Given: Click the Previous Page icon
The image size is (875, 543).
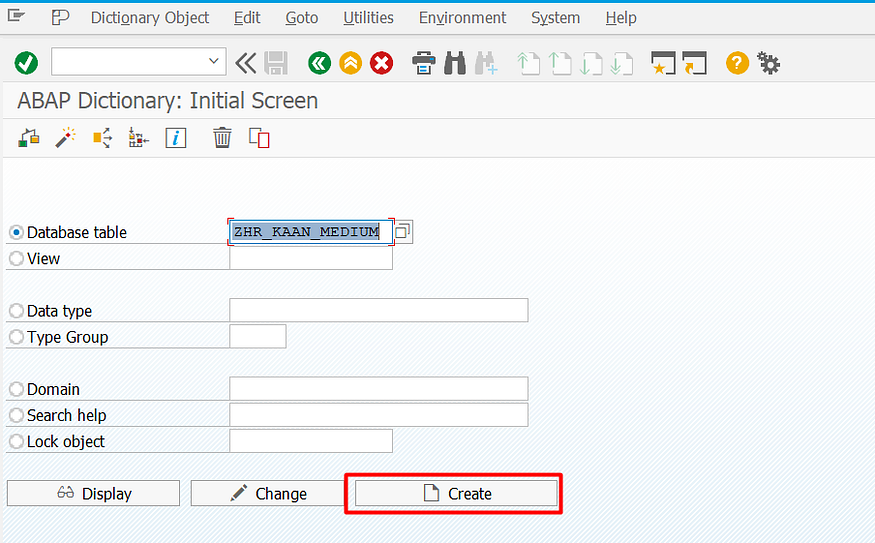Looking at the screenshot, I should [560, 63].
